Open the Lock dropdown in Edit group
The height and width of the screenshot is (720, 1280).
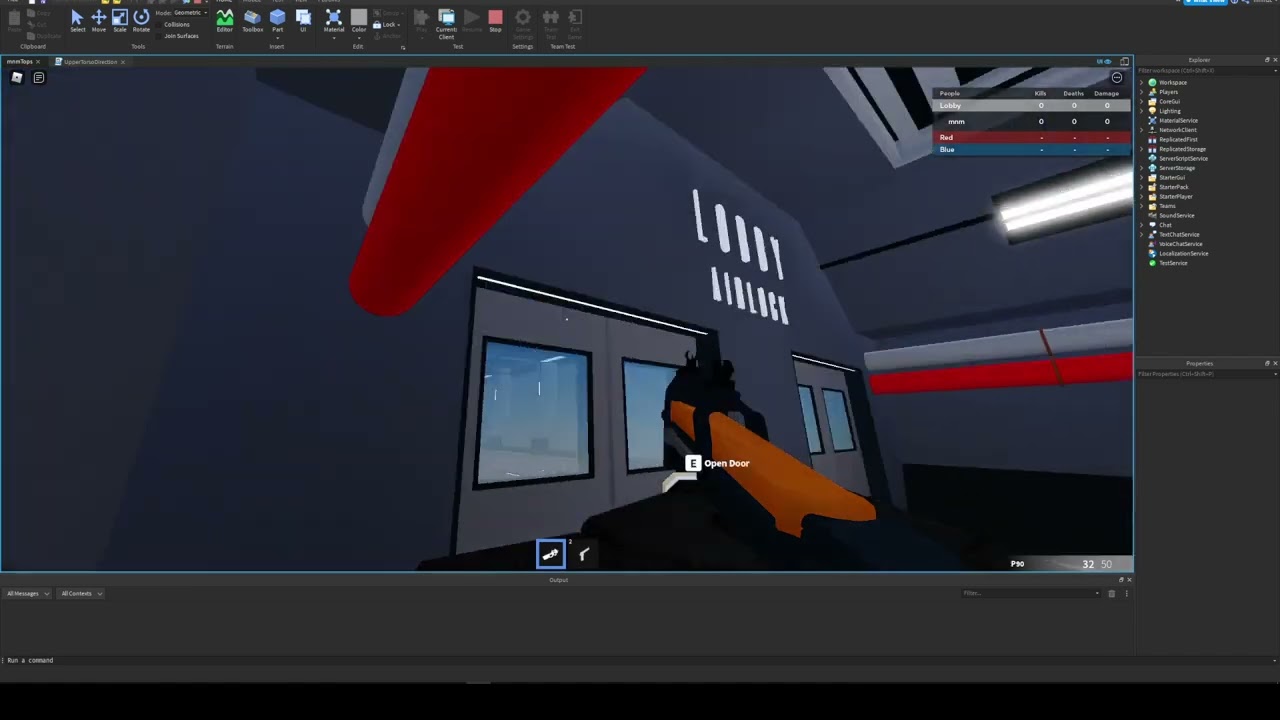[387, 25]
